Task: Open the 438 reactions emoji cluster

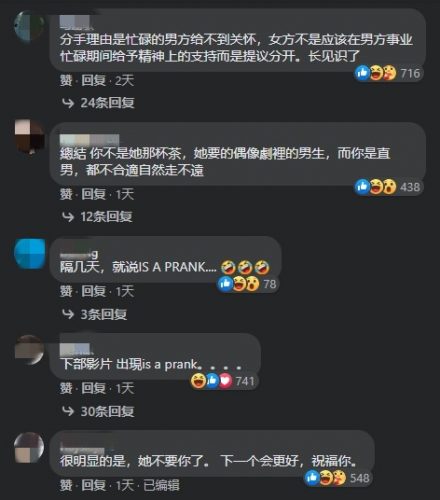Action: click(x=376, y=187)
